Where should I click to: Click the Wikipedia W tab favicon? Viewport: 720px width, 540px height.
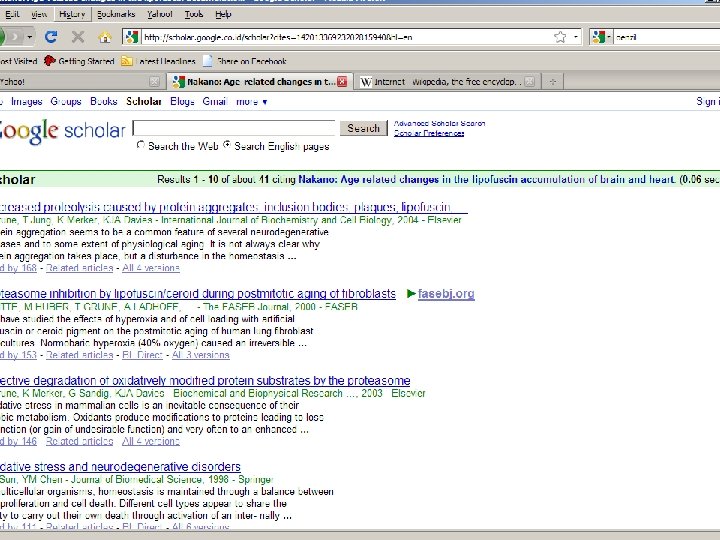coord(366,82)
